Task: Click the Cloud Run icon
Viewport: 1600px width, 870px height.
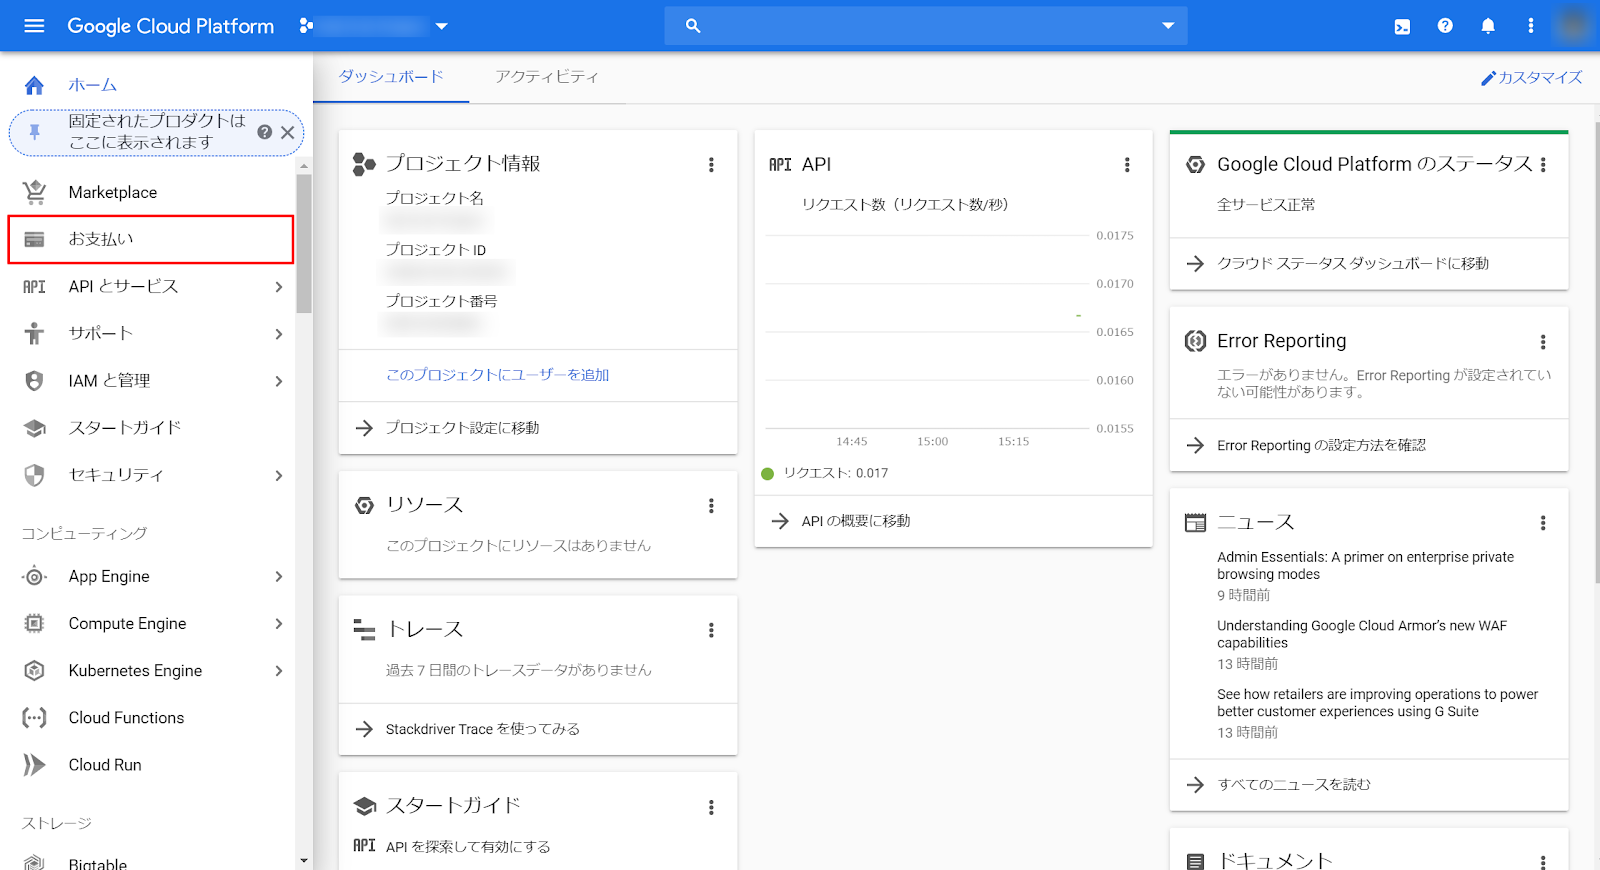Action: pos(34,765)
